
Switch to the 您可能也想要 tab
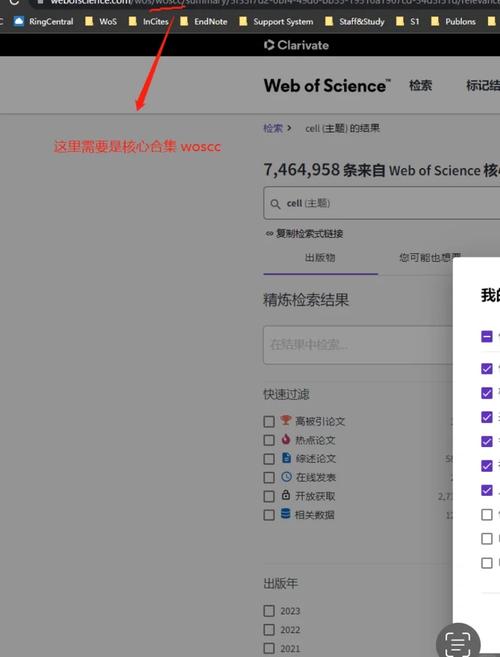pyautogui.click(x=430, y=257)
